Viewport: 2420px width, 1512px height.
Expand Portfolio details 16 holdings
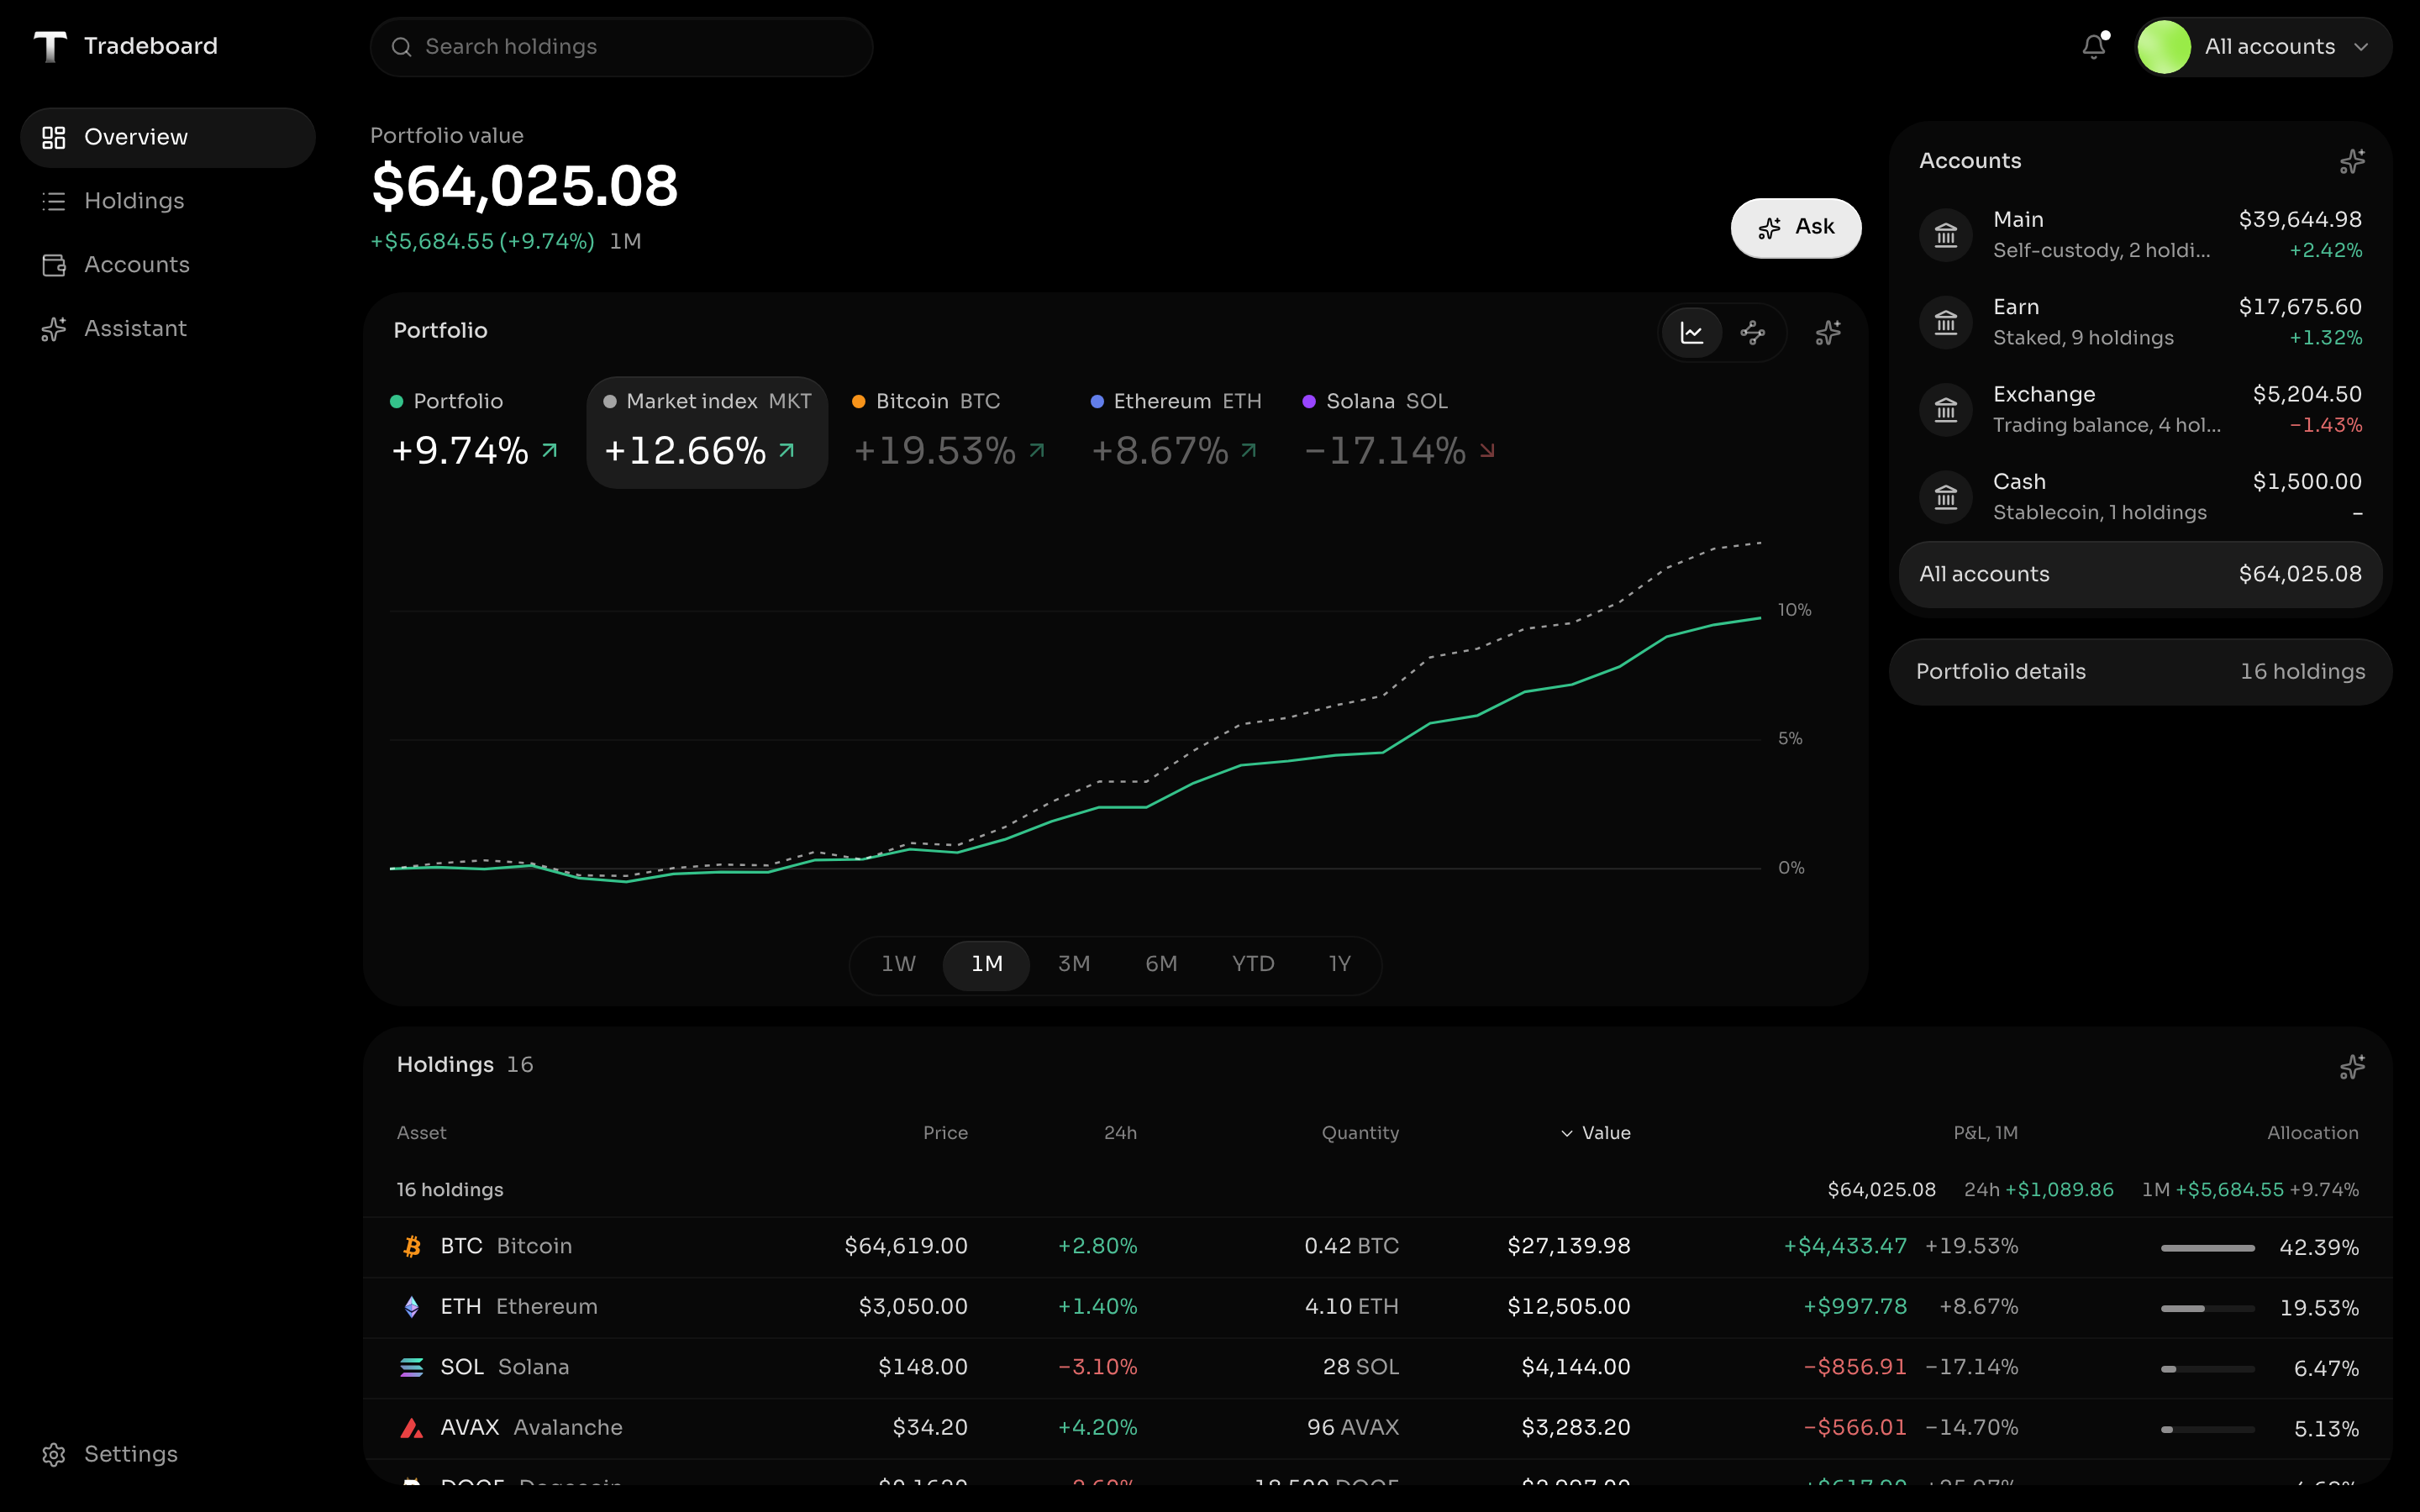2140,672
